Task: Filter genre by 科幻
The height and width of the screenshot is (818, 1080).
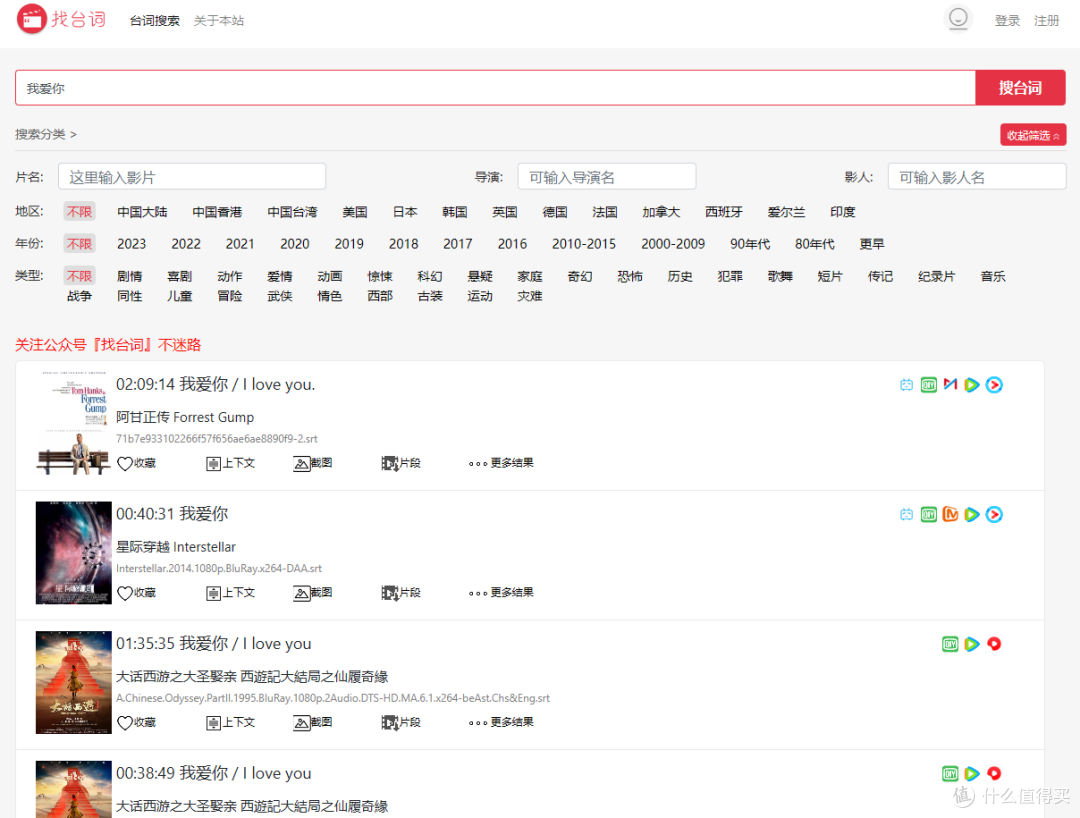Action: (x=430, y=276)
